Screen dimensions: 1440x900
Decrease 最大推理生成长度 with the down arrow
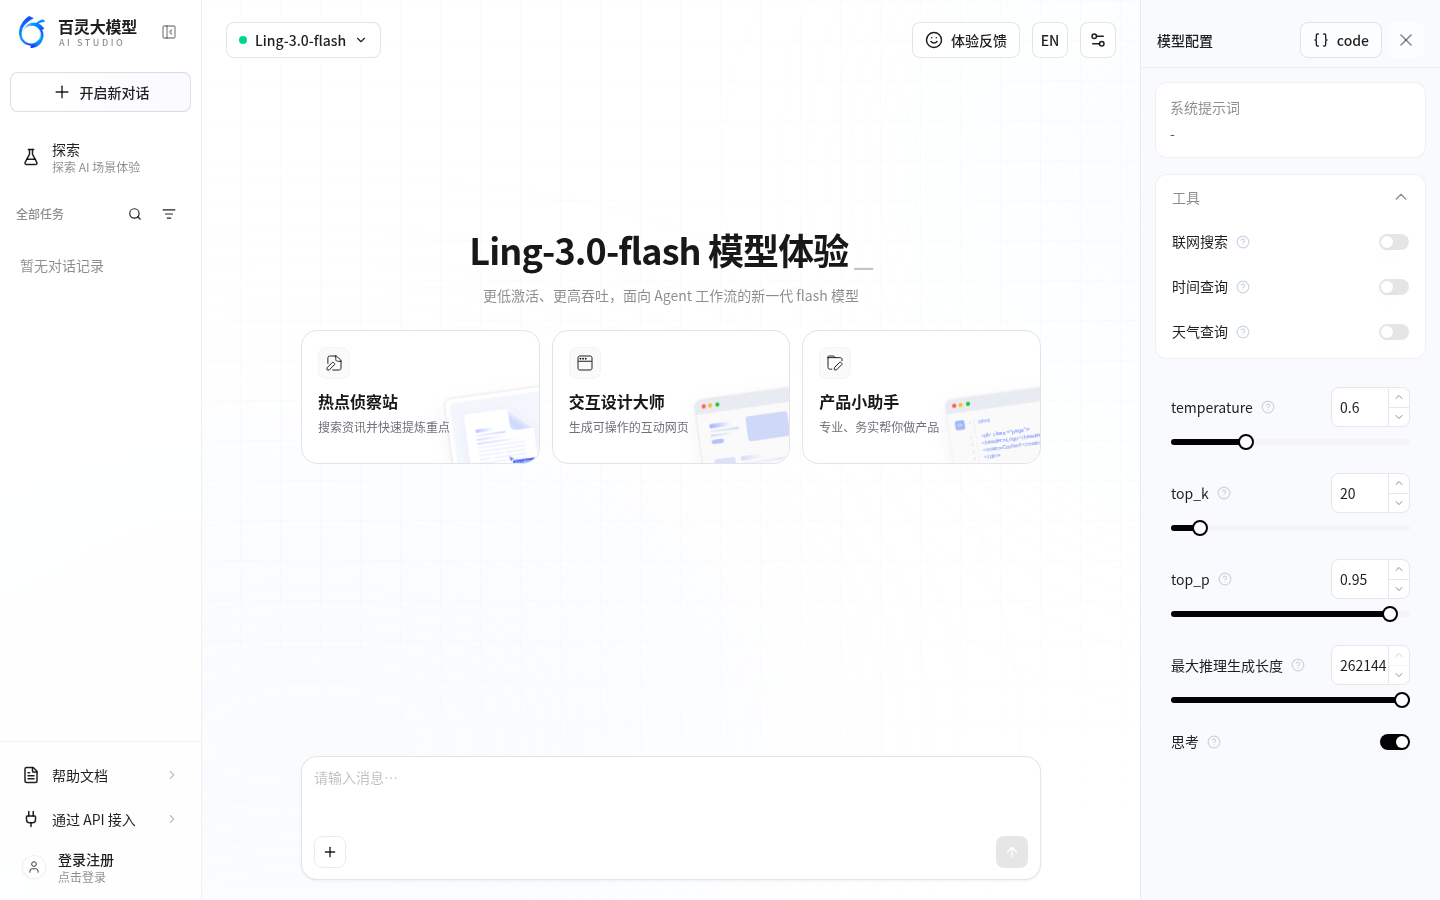coord(1399,675)
